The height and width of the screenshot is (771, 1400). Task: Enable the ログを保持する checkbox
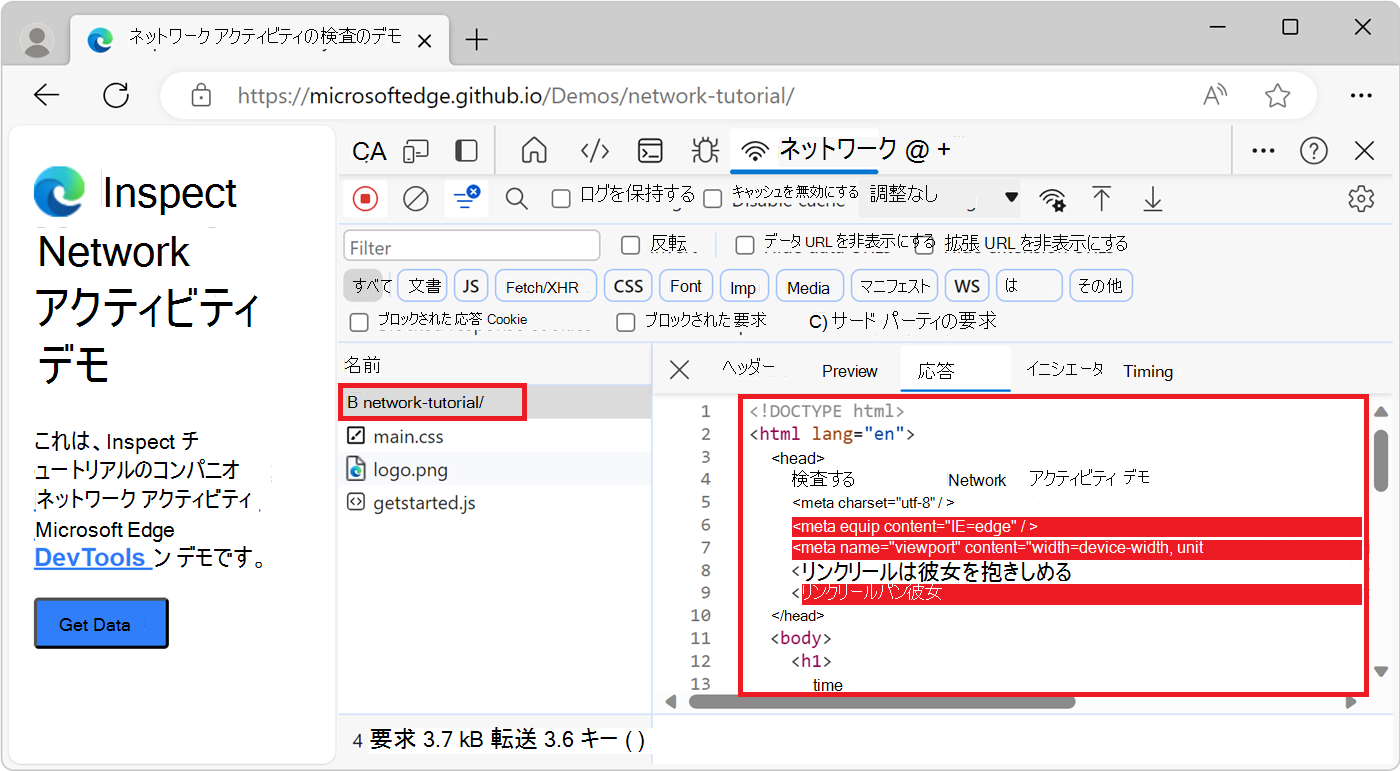click(560, 198)
